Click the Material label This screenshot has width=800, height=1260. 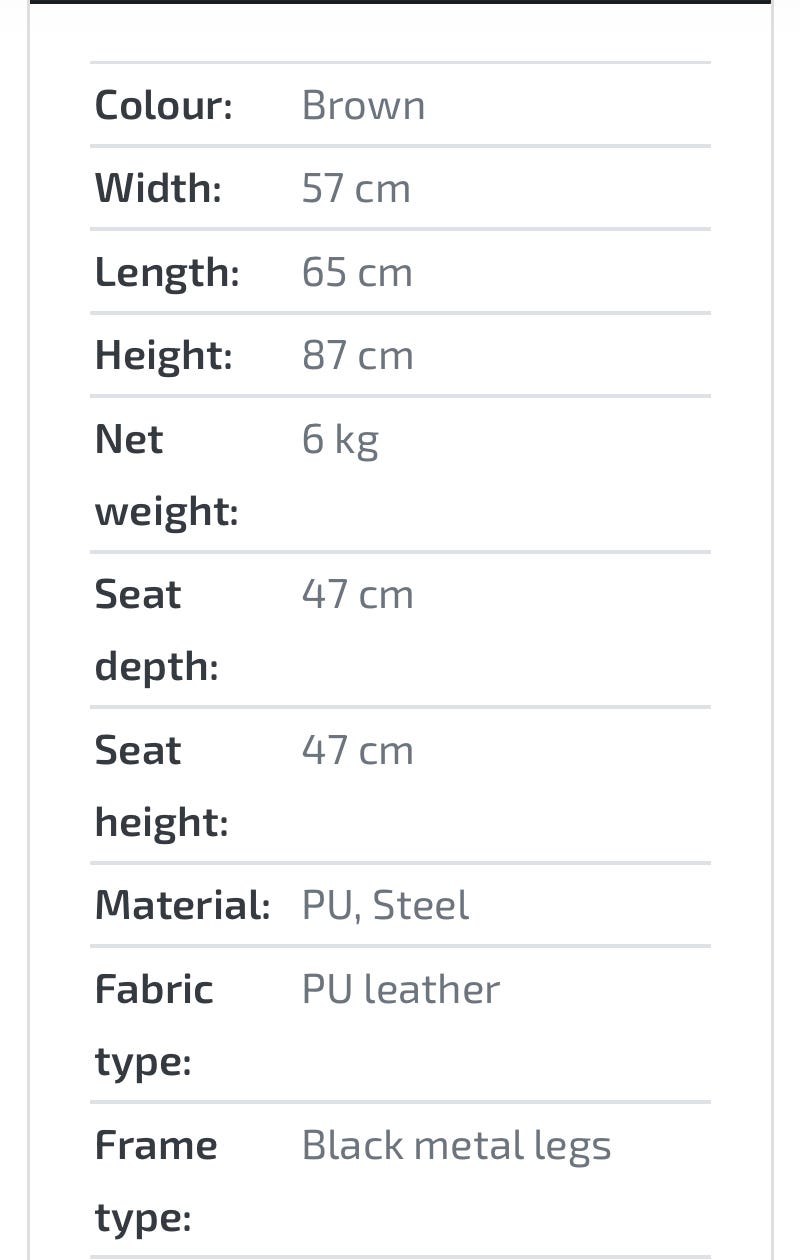click(182, 905)
